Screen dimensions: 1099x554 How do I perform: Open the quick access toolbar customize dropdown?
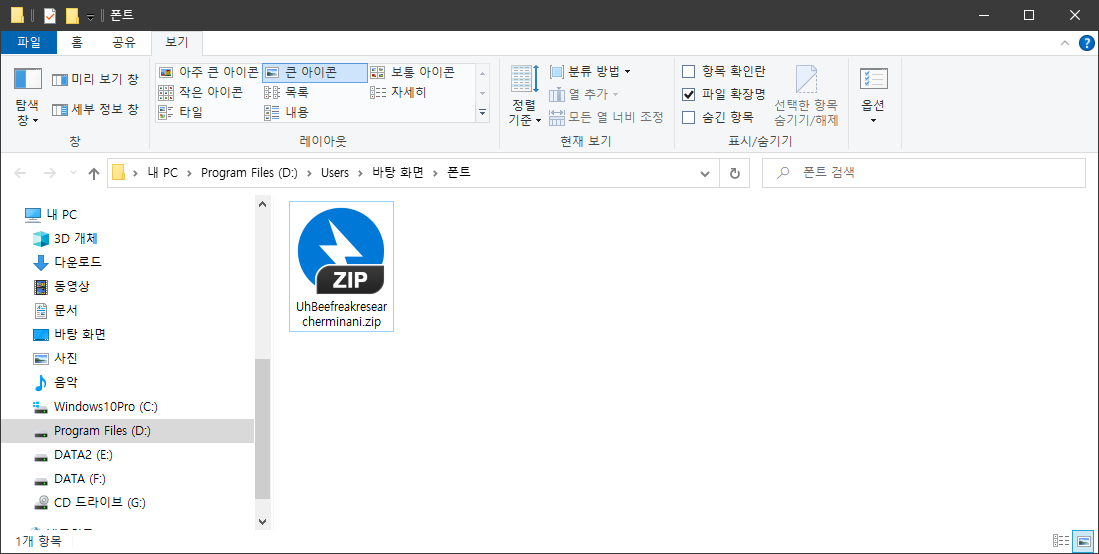click(x=90, y=17)
